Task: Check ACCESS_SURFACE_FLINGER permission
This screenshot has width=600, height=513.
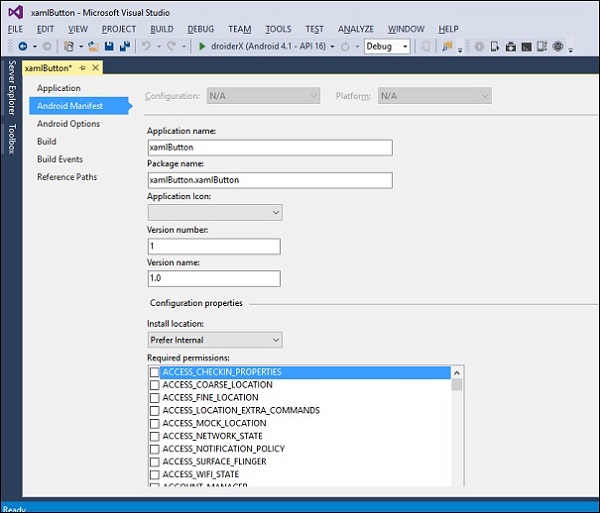Action: pos(154,462)
